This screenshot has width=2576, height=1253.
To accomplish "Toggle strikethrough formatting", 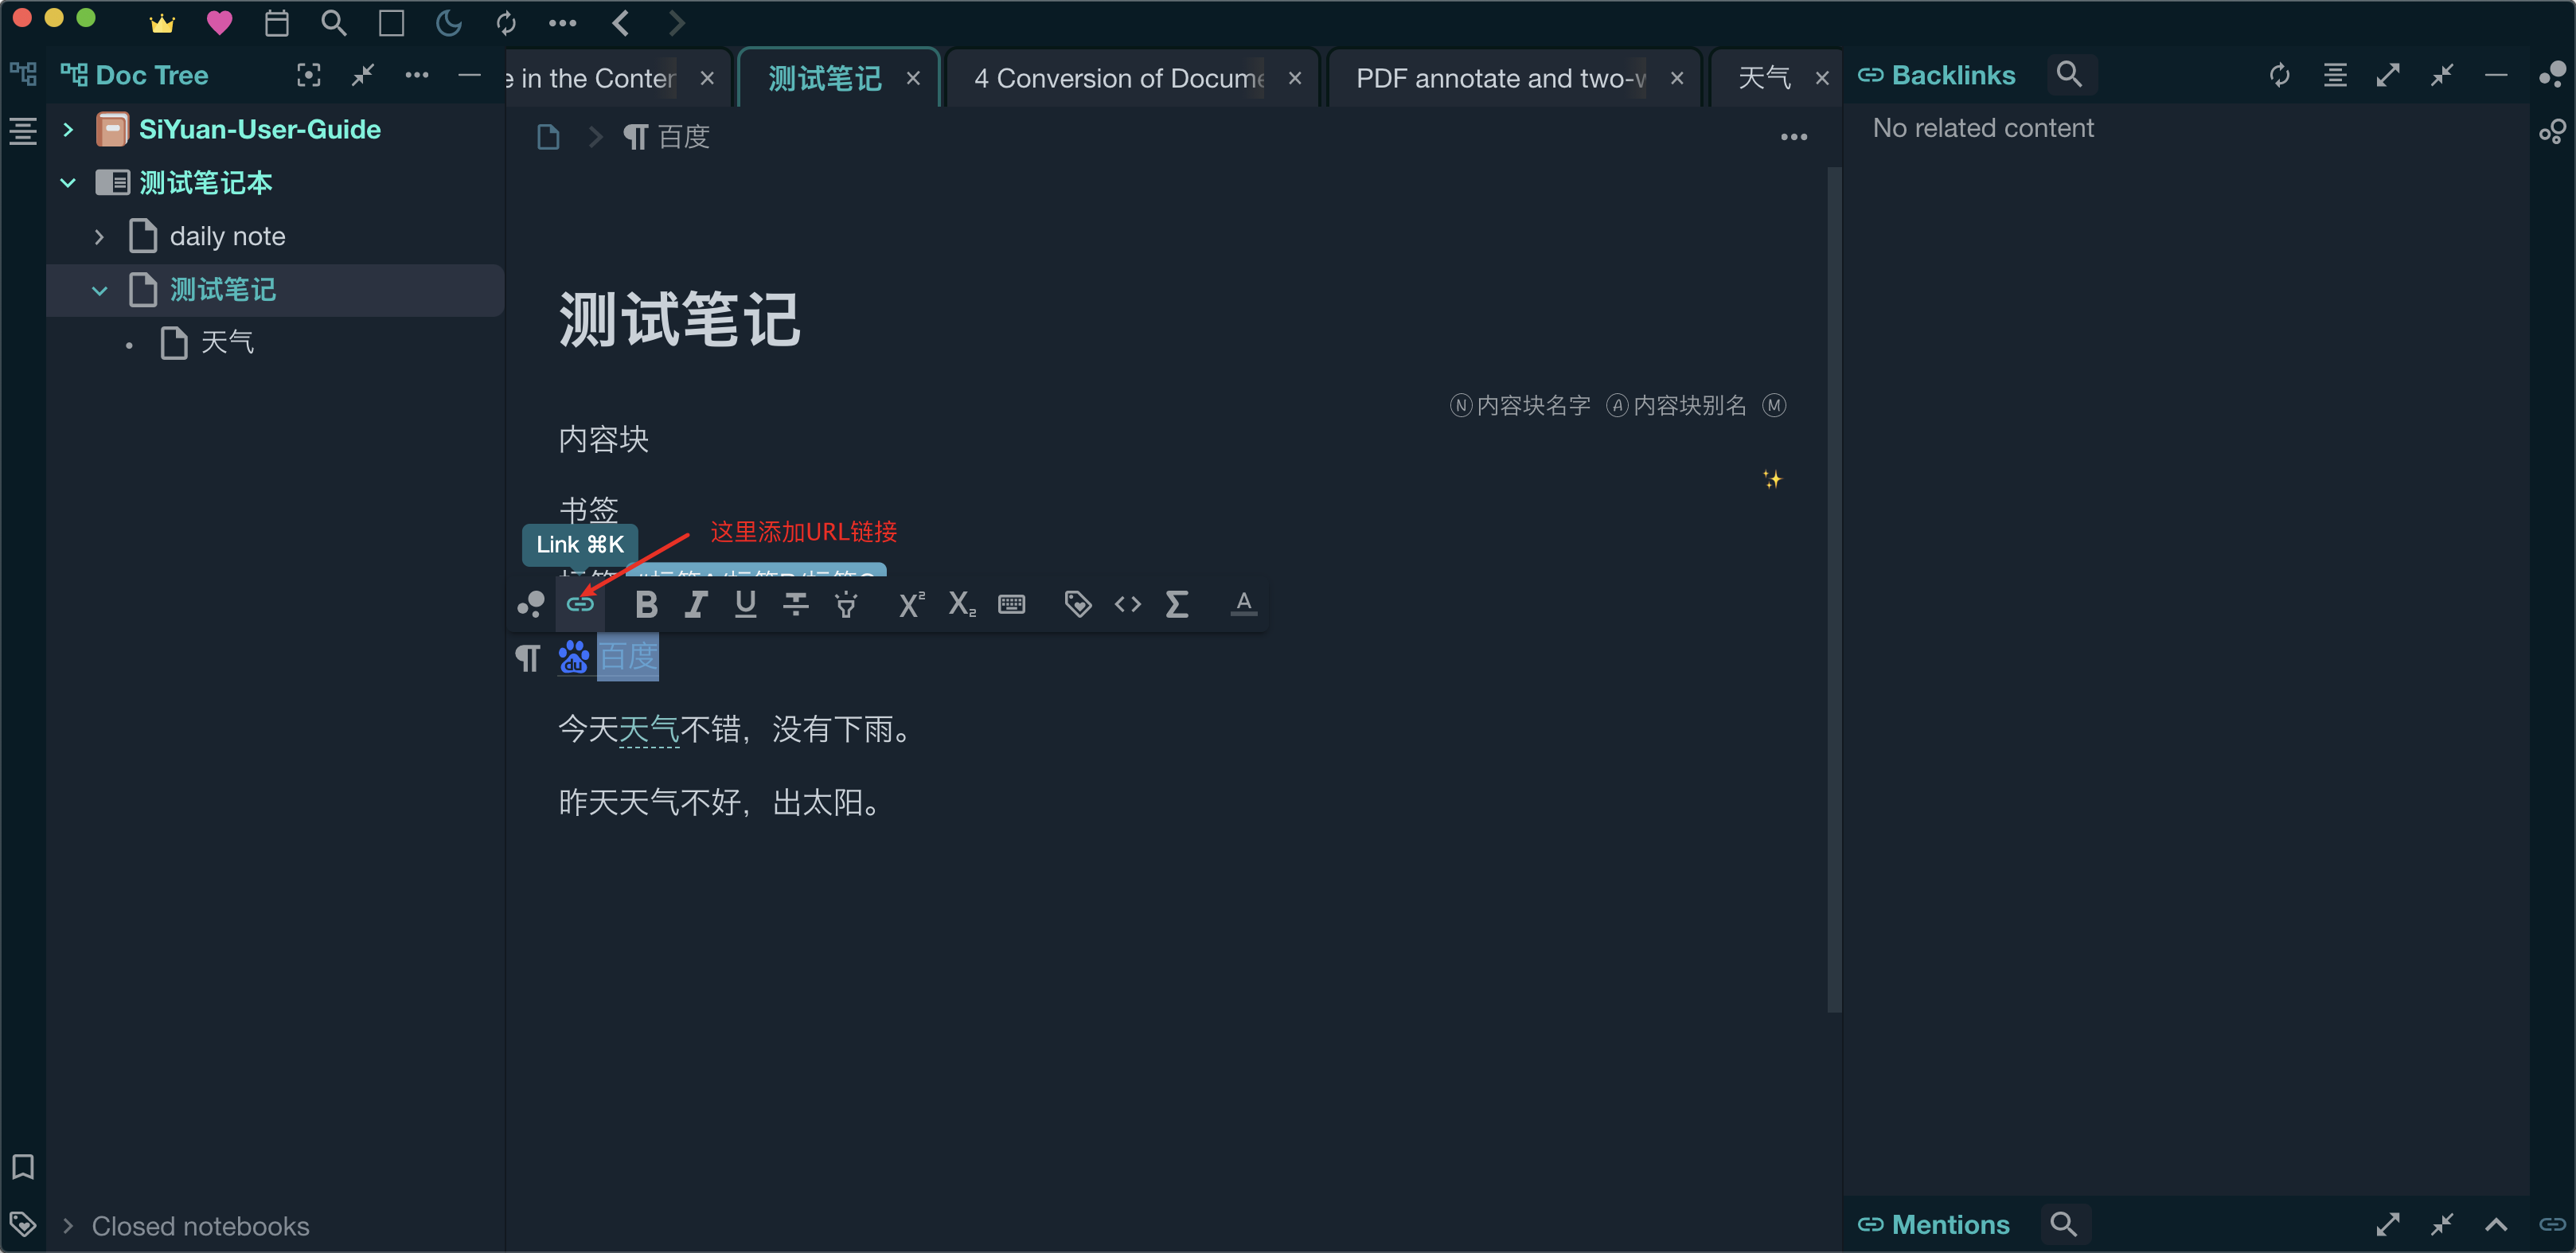I will click(796, 604).
